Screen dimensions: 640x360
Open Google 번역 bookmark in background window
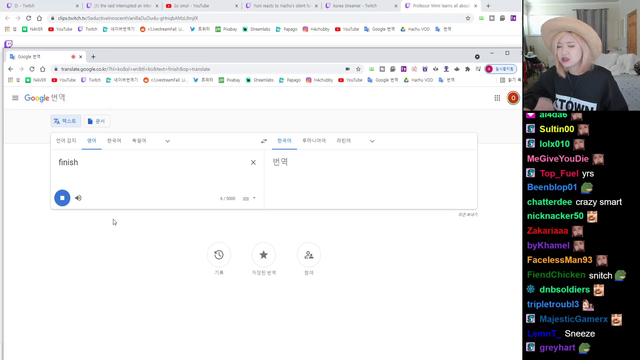(379, 29)
